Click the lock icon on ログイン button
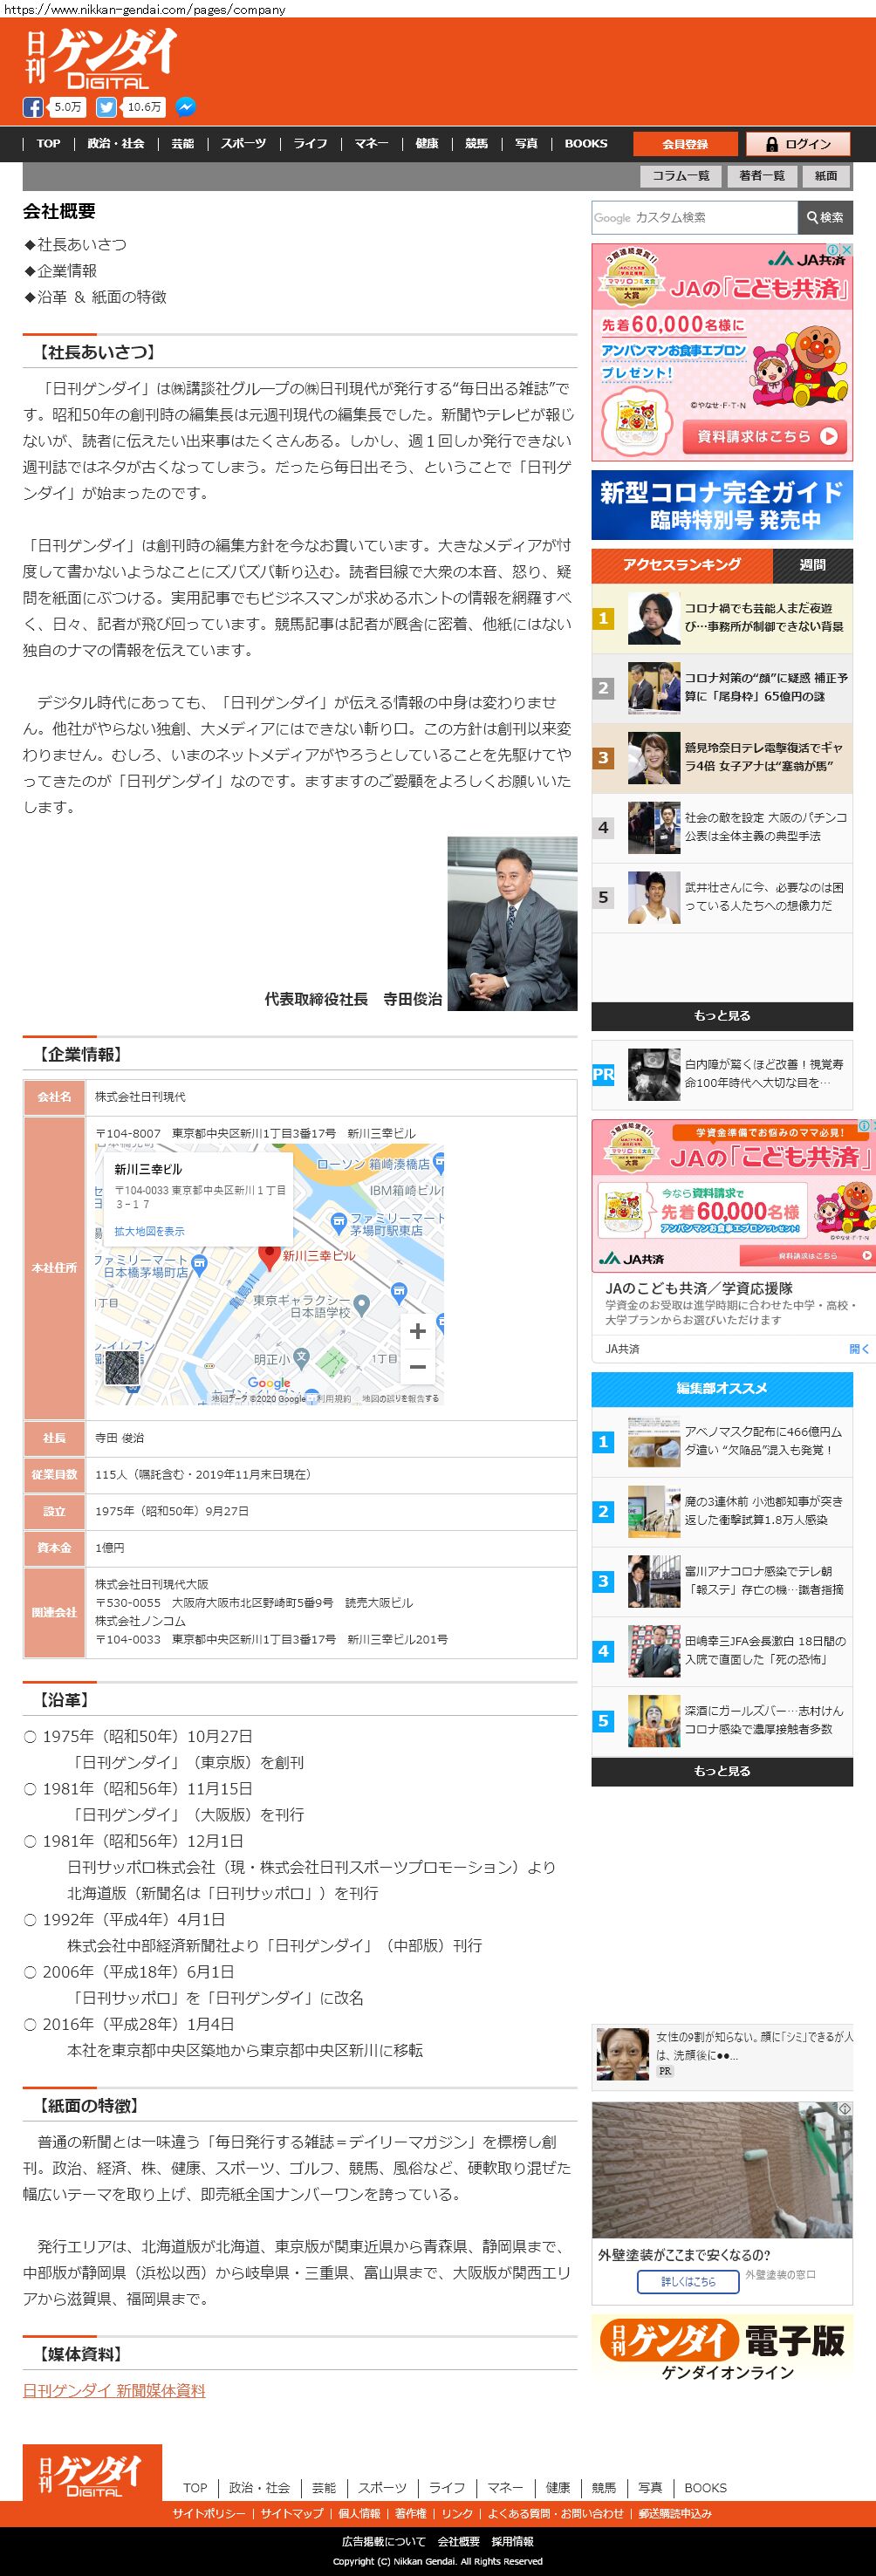The height and width of the screenshot is (2576, 876). (771, 144)
